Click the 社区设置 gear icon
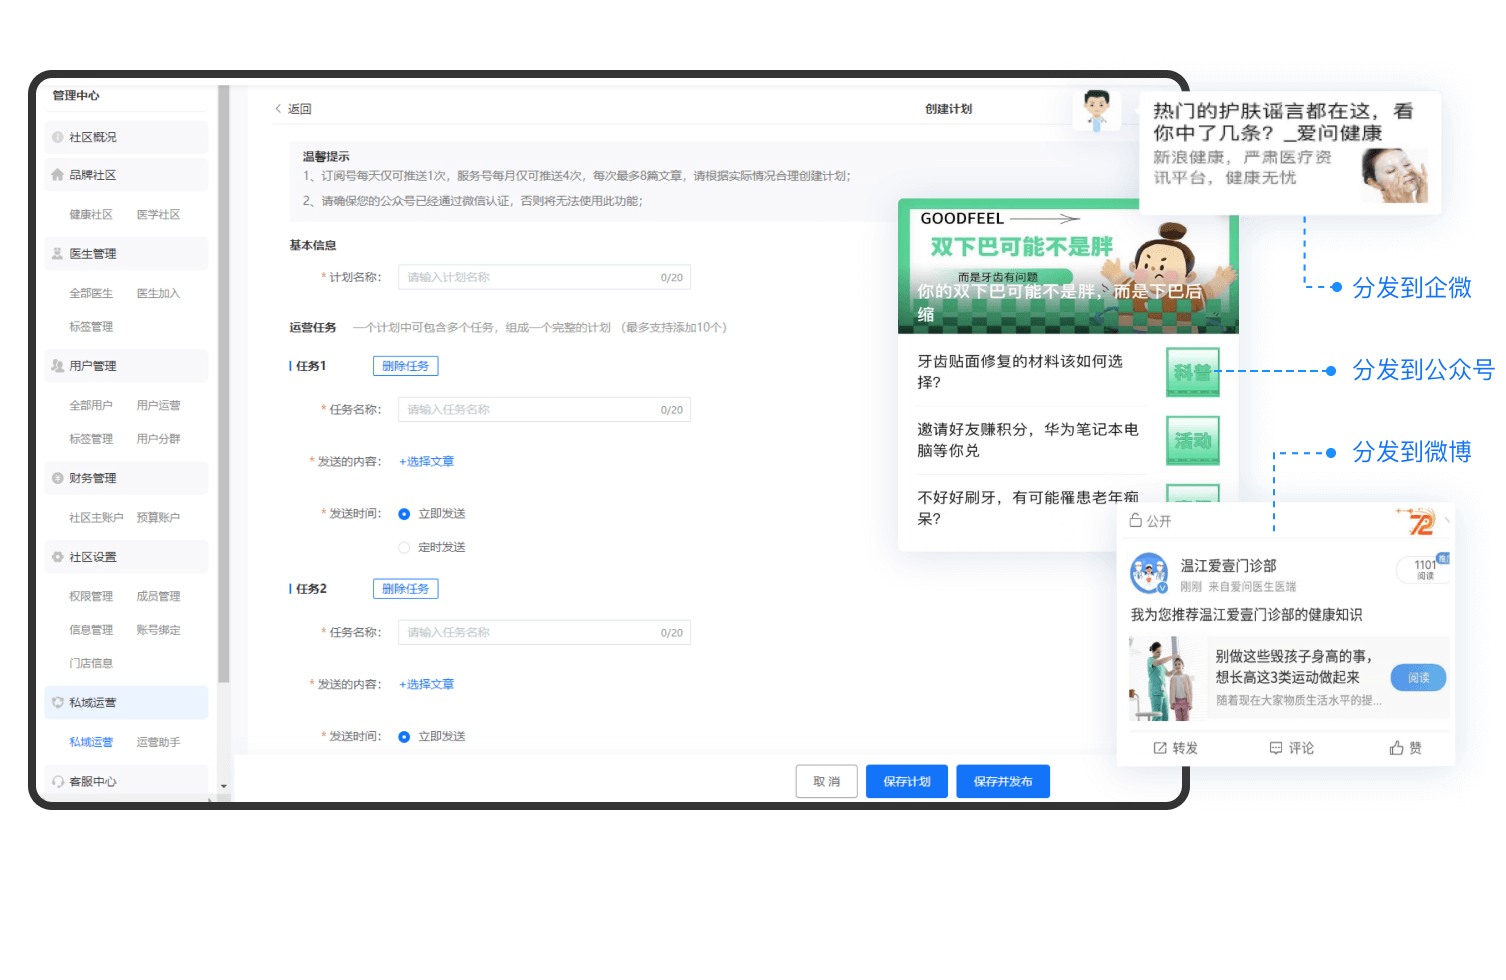This screenshot has height=980, width=1506. click(x=58, y=557)
